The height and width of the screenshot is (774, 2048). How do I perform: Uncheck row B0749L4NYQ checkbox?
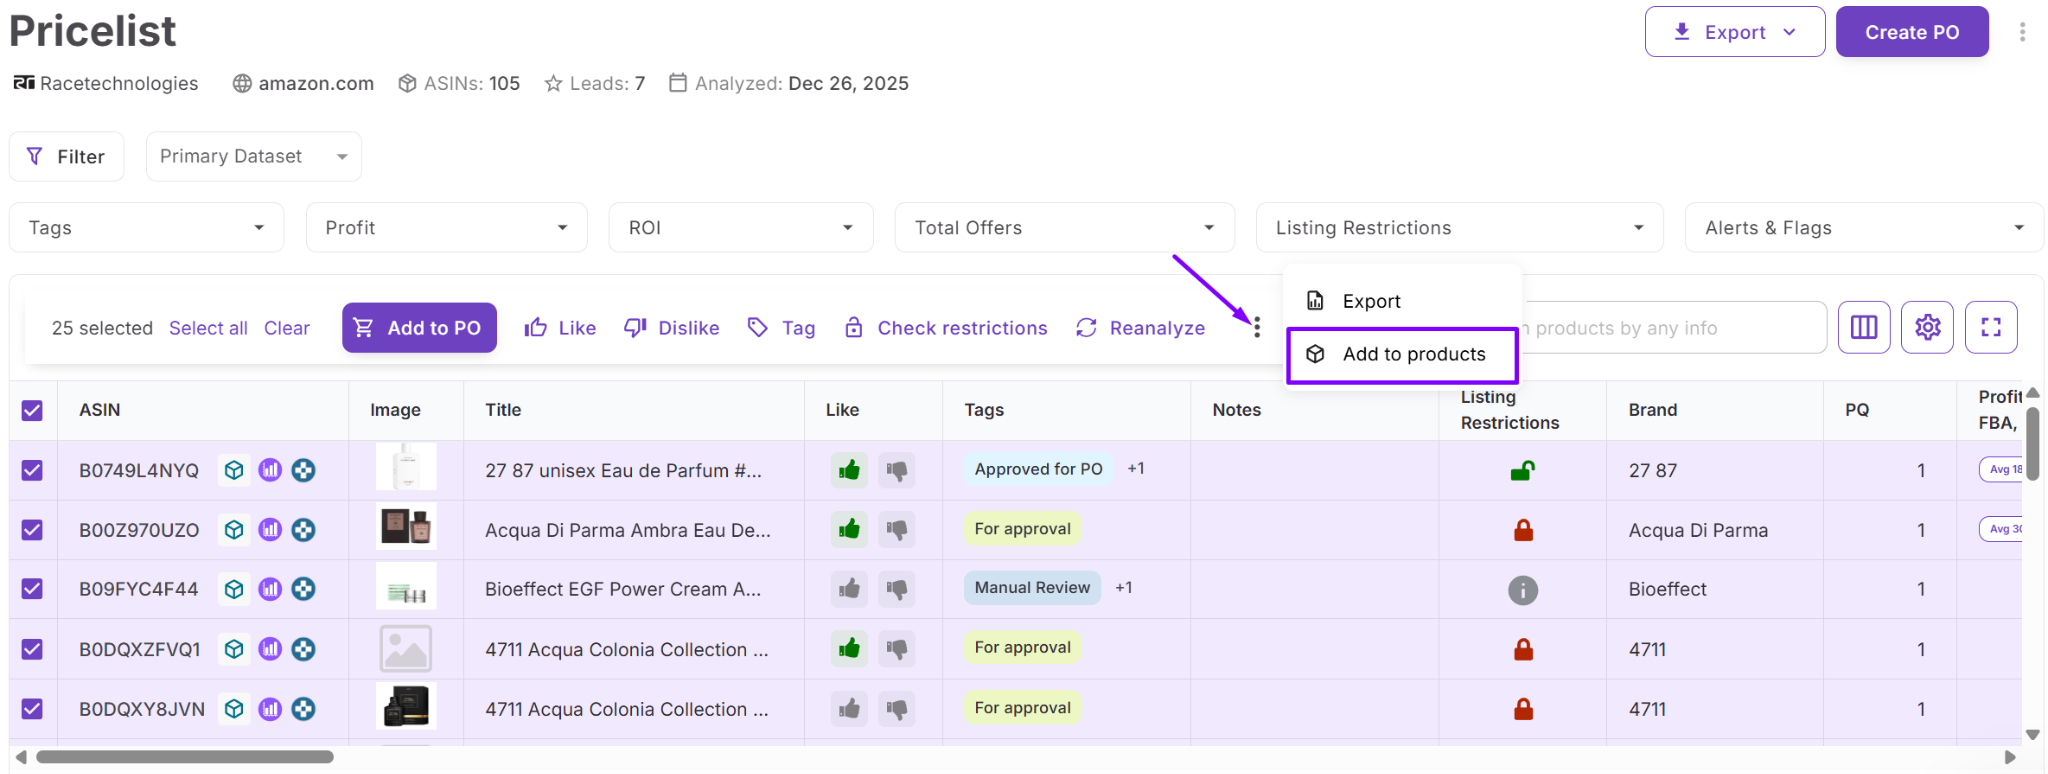tap(32, 470)
